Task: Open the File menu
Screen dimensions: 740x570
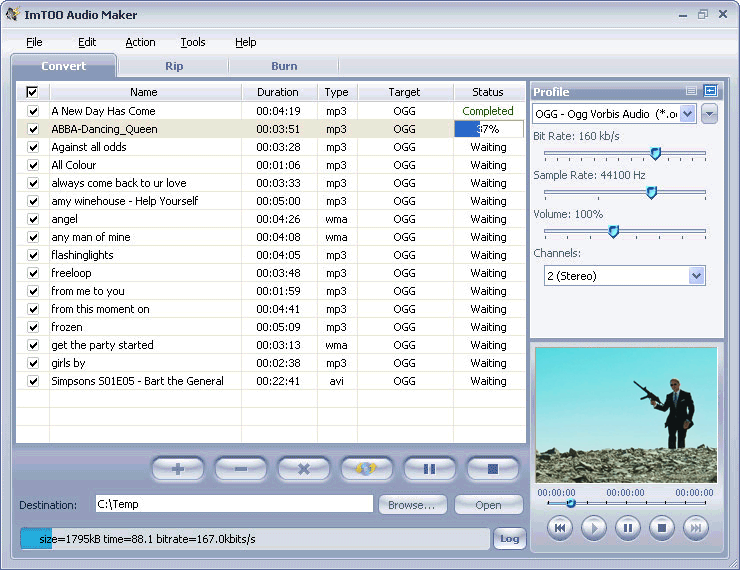Action: (x=34, y=42)
